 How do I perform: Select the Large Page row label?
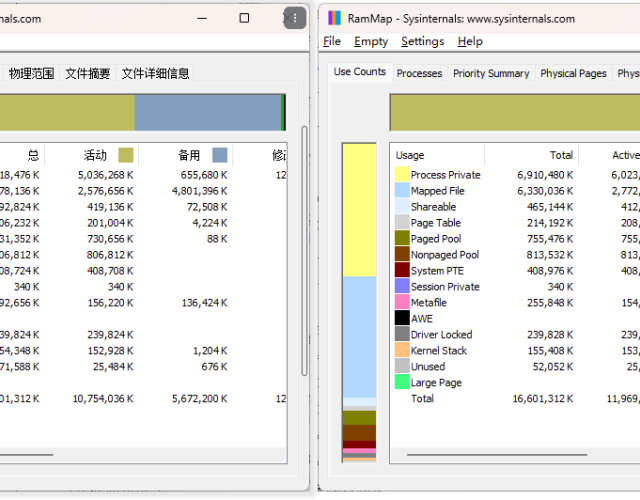coord(436,382)
